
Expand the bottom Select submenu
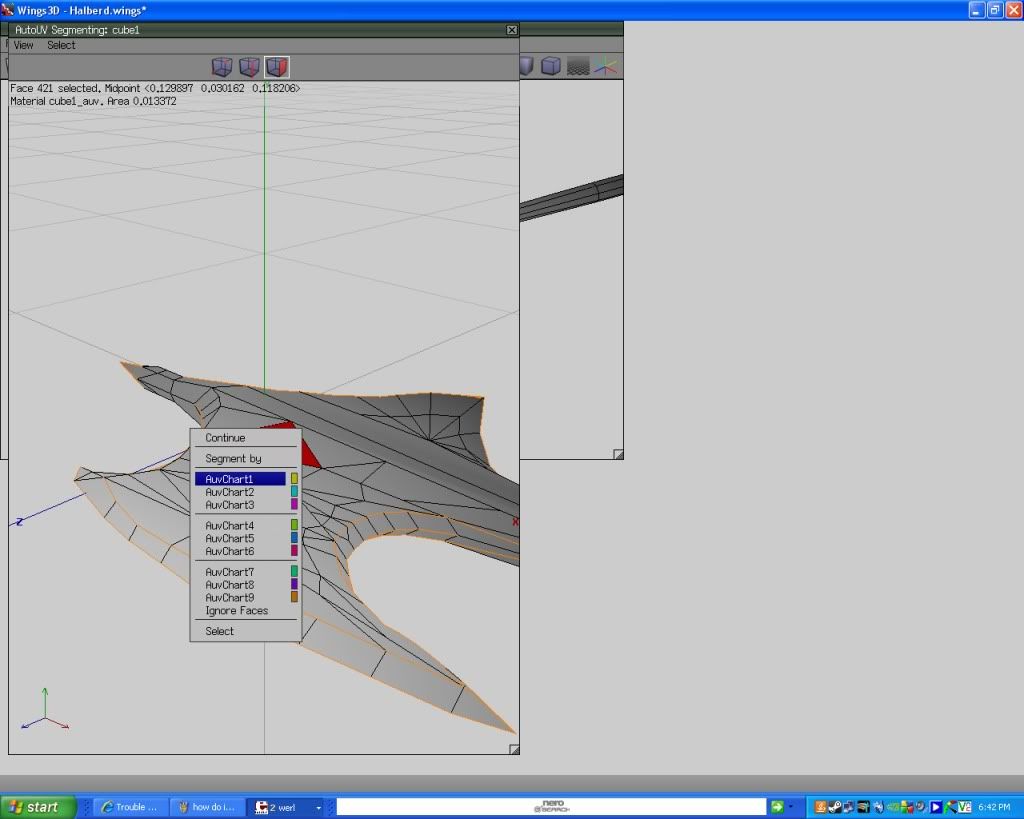(220, 631)
